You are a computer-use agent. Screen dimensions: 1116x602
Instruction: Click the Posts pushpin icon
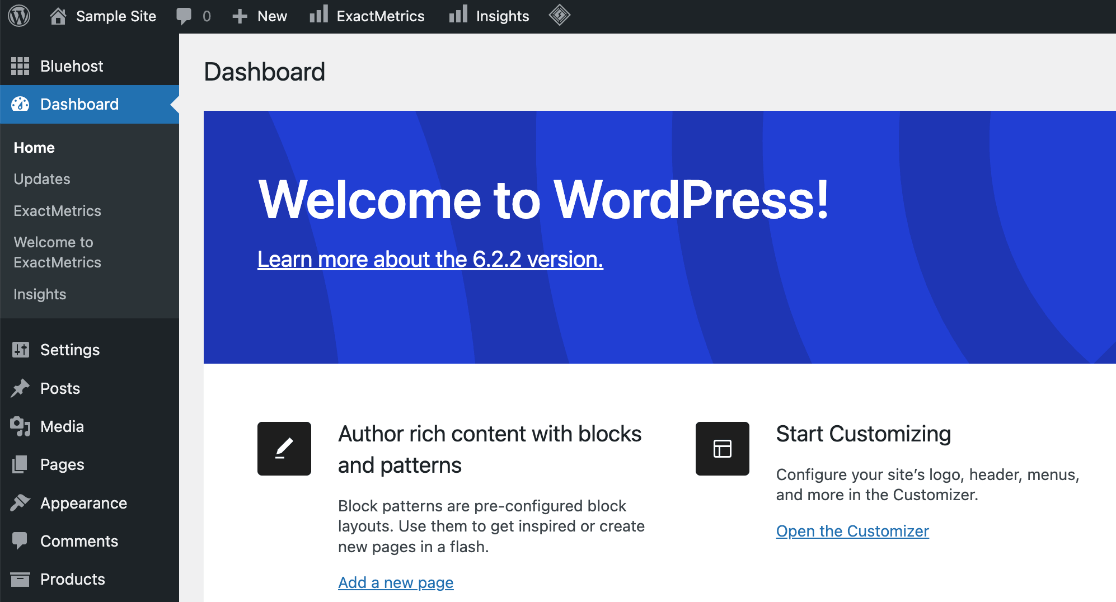pyautogui.click(x=20, y=388)
